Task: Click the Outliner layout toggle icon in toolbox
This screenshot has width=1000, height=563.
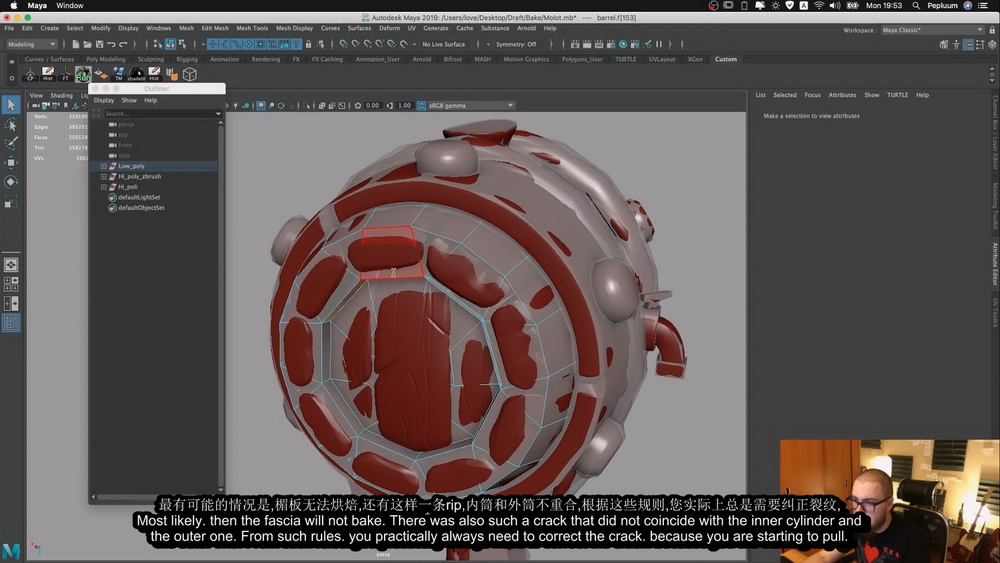Action: (11, 323)
